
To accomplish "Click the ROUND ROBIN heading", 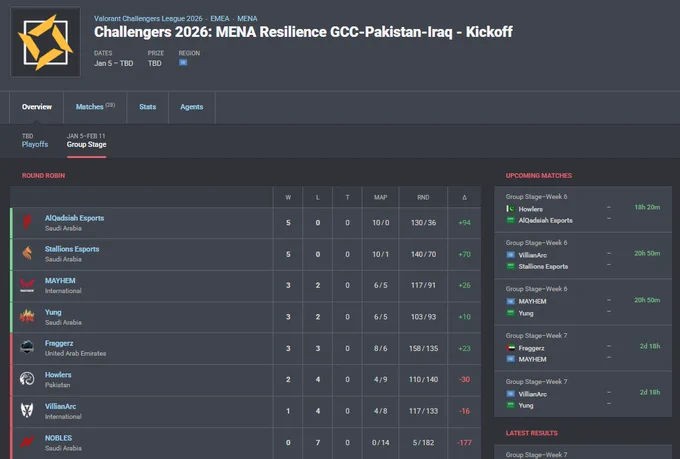I will tap(43, 176).
